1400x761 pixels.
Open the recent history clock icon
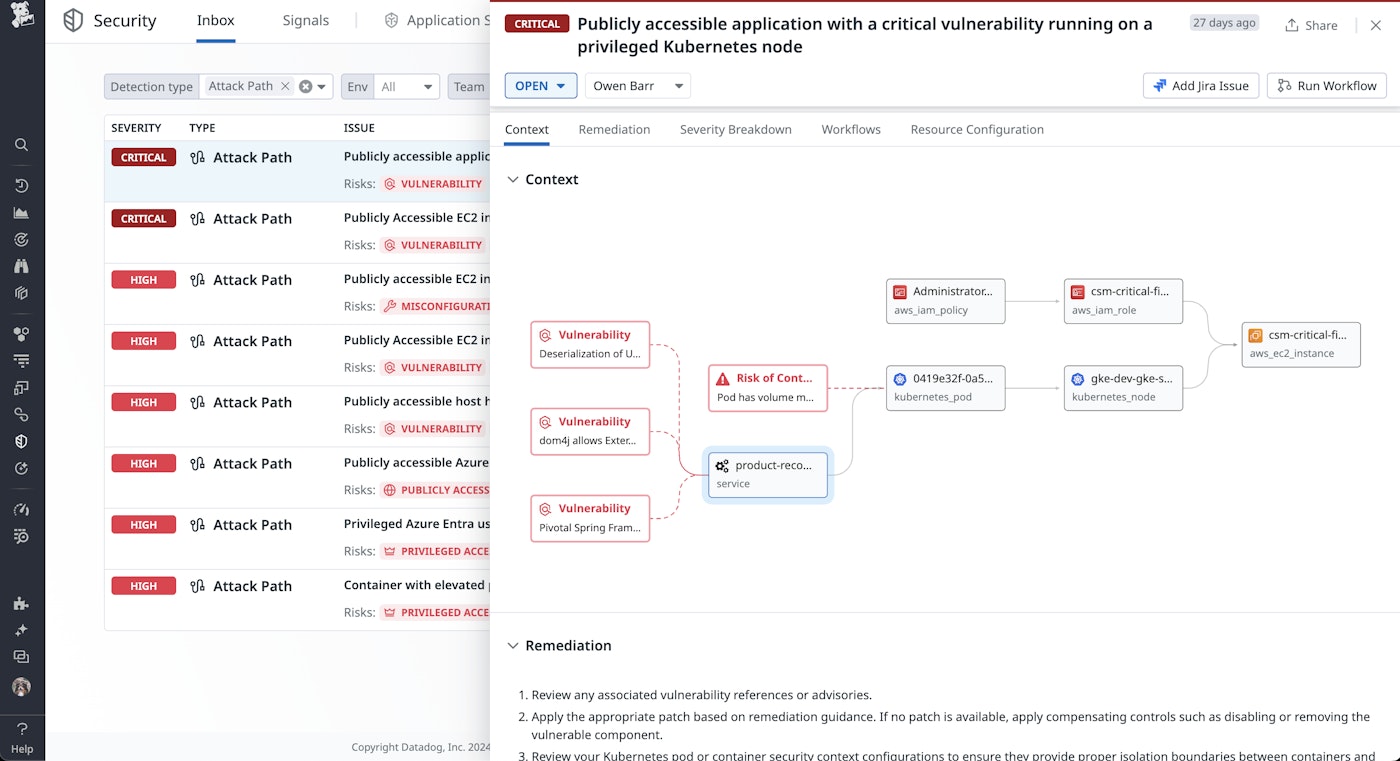[x=21, y=186]
